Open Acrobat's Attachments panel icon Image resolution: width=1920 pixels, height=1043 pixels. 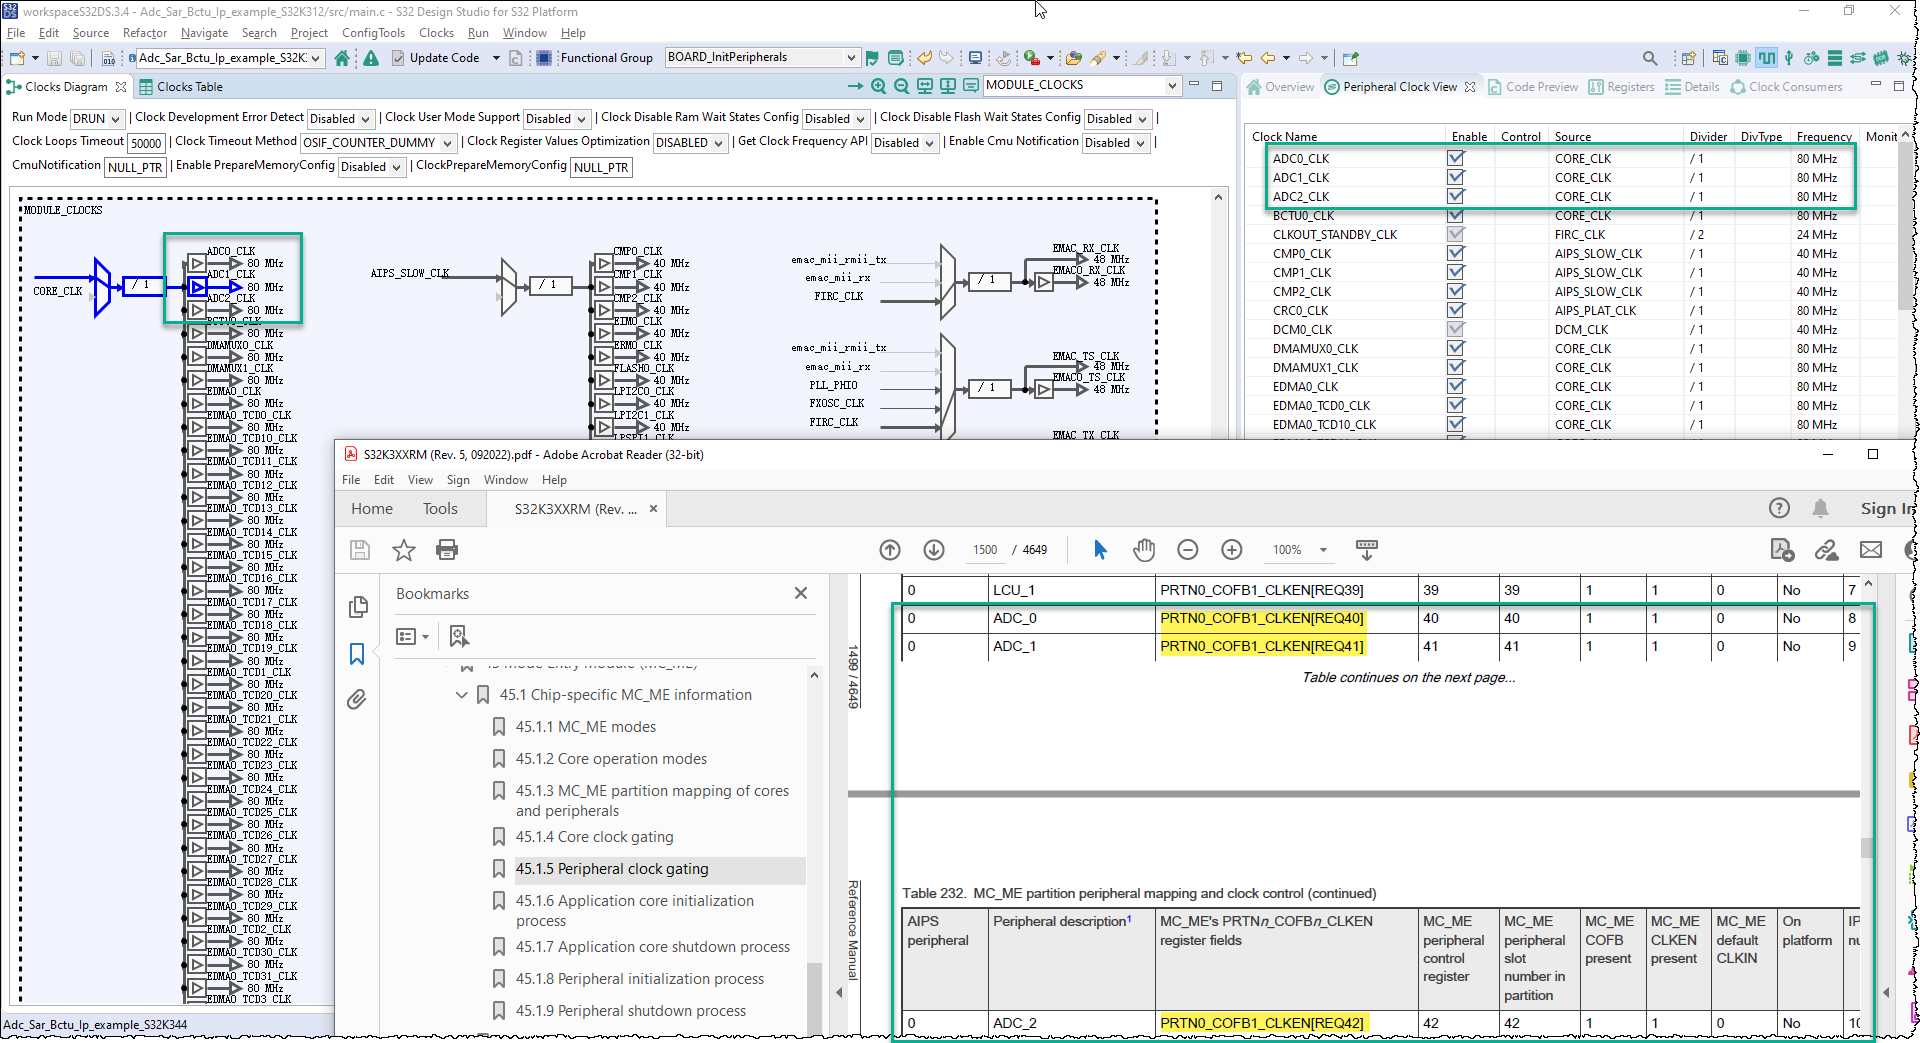(357, 699)
